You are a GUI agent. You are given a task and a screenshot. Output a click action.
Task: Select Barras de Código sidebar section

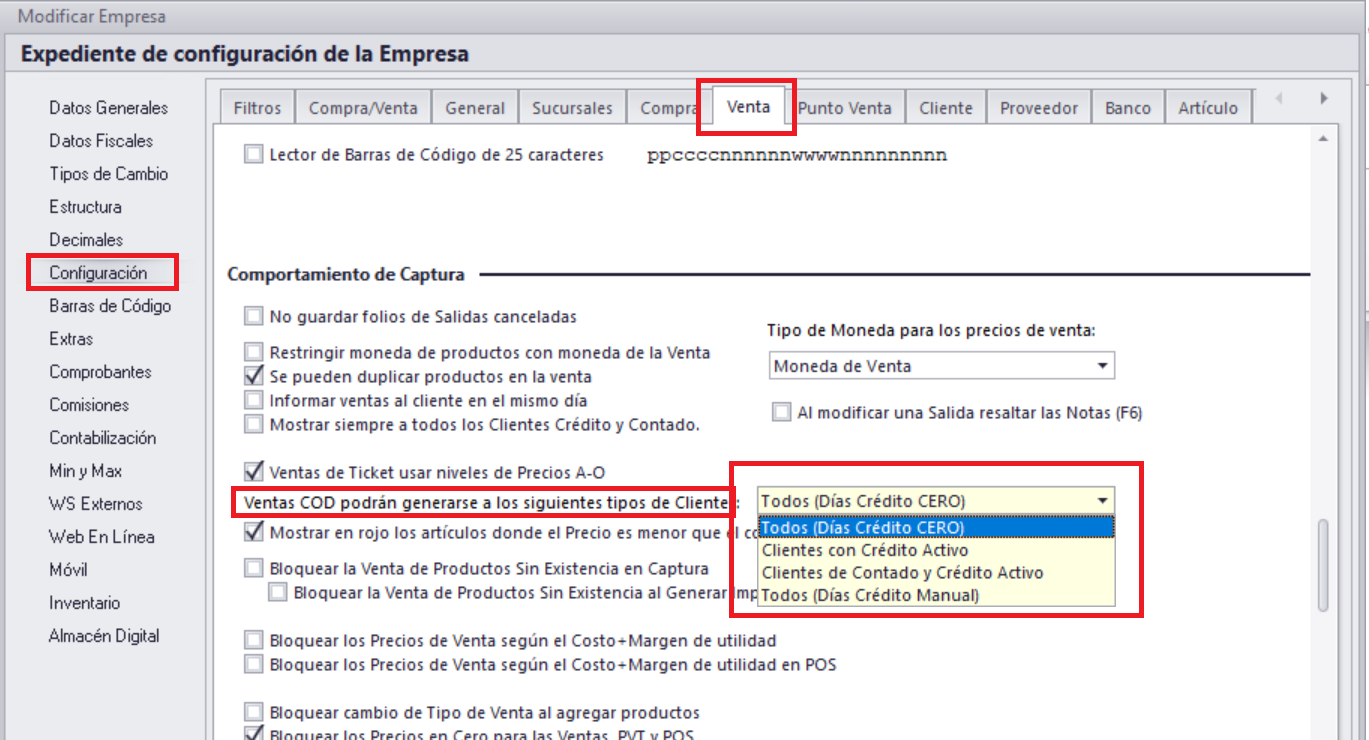pos(110,306)
